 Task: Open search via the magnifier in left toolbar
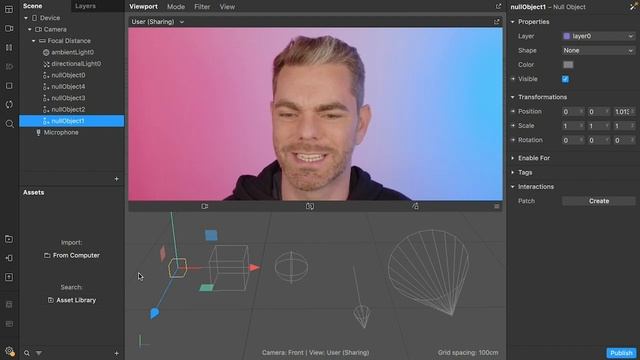tap(9, 124)
